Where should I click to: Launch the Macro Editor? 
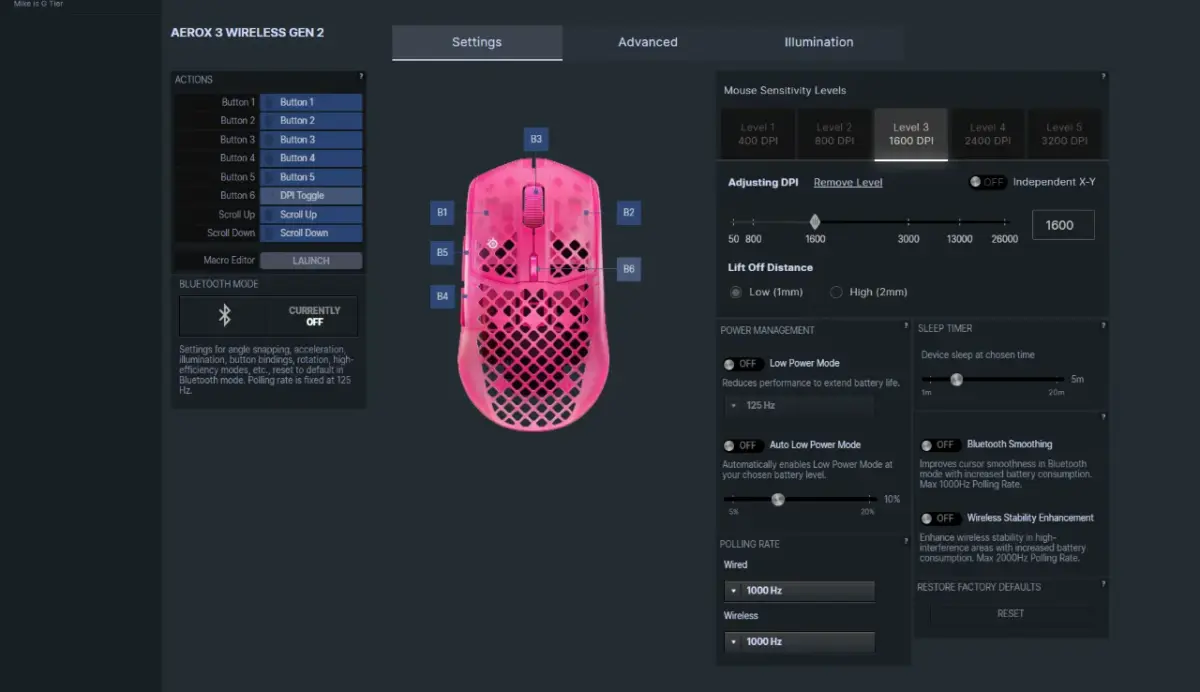[311, 260]
